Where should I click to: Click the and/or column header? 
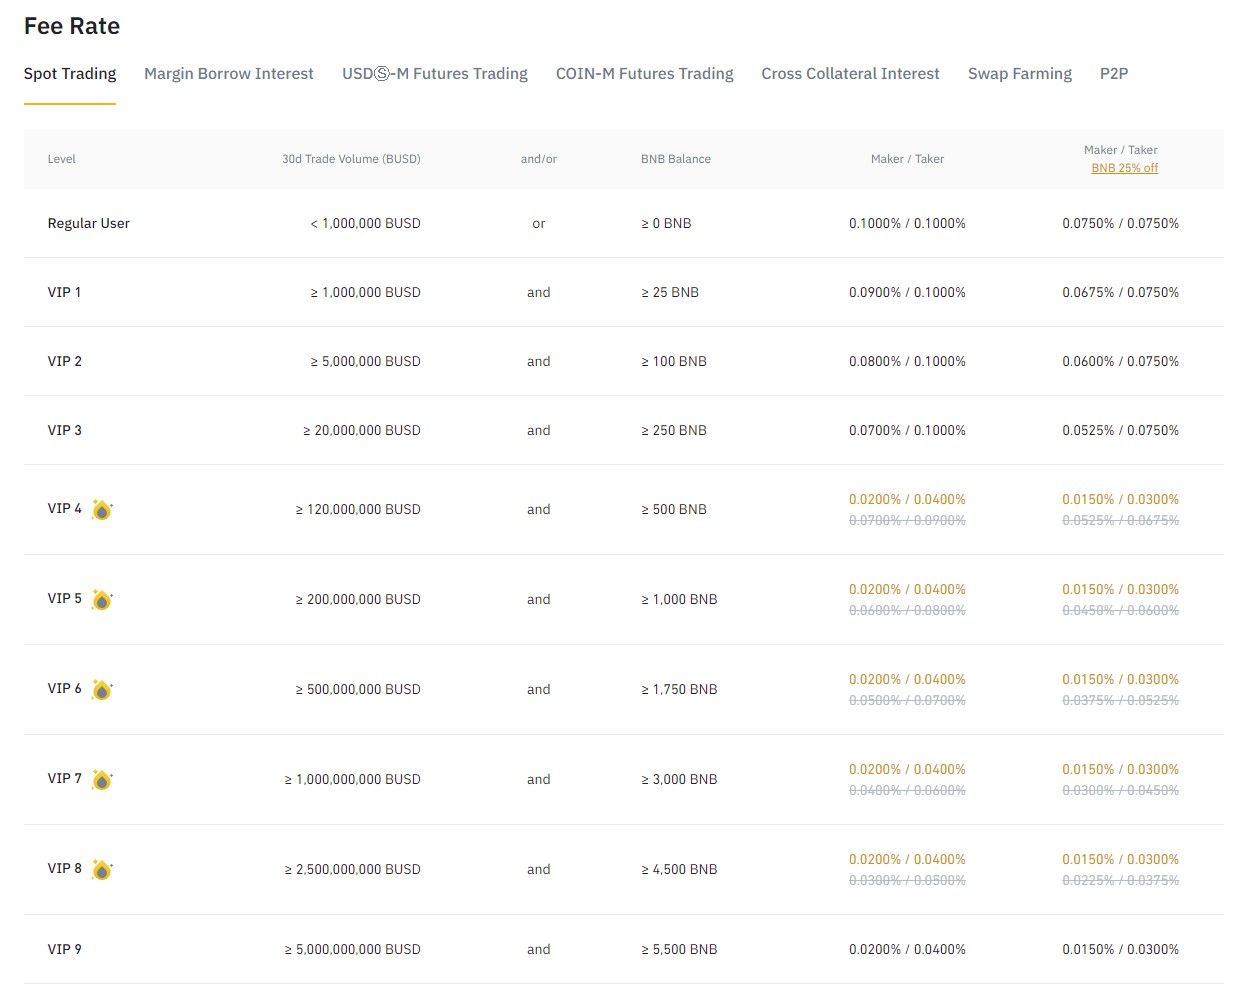point(539,159)
